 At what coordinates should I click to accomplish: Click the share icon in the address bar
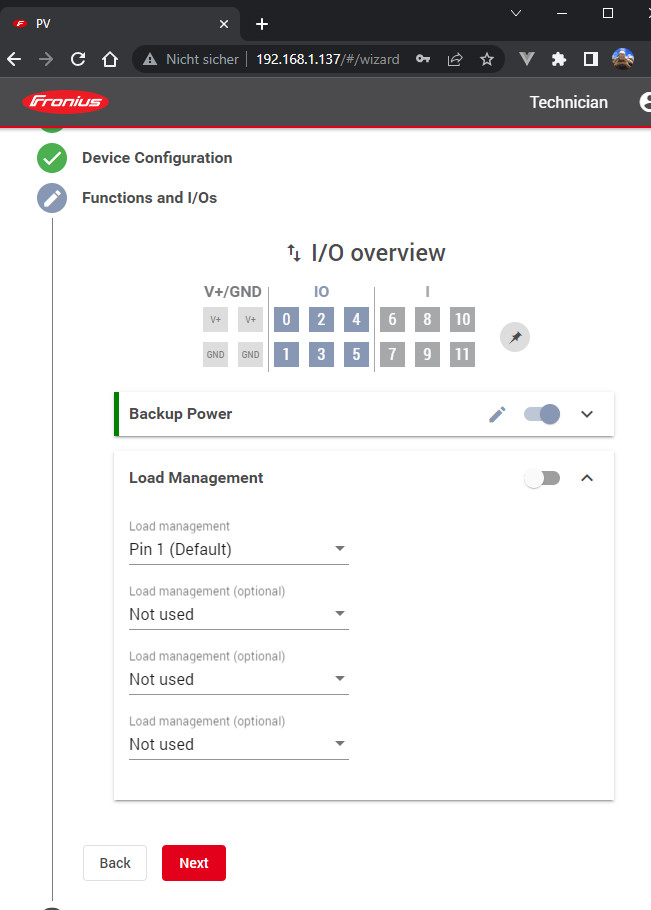[455, 60]
